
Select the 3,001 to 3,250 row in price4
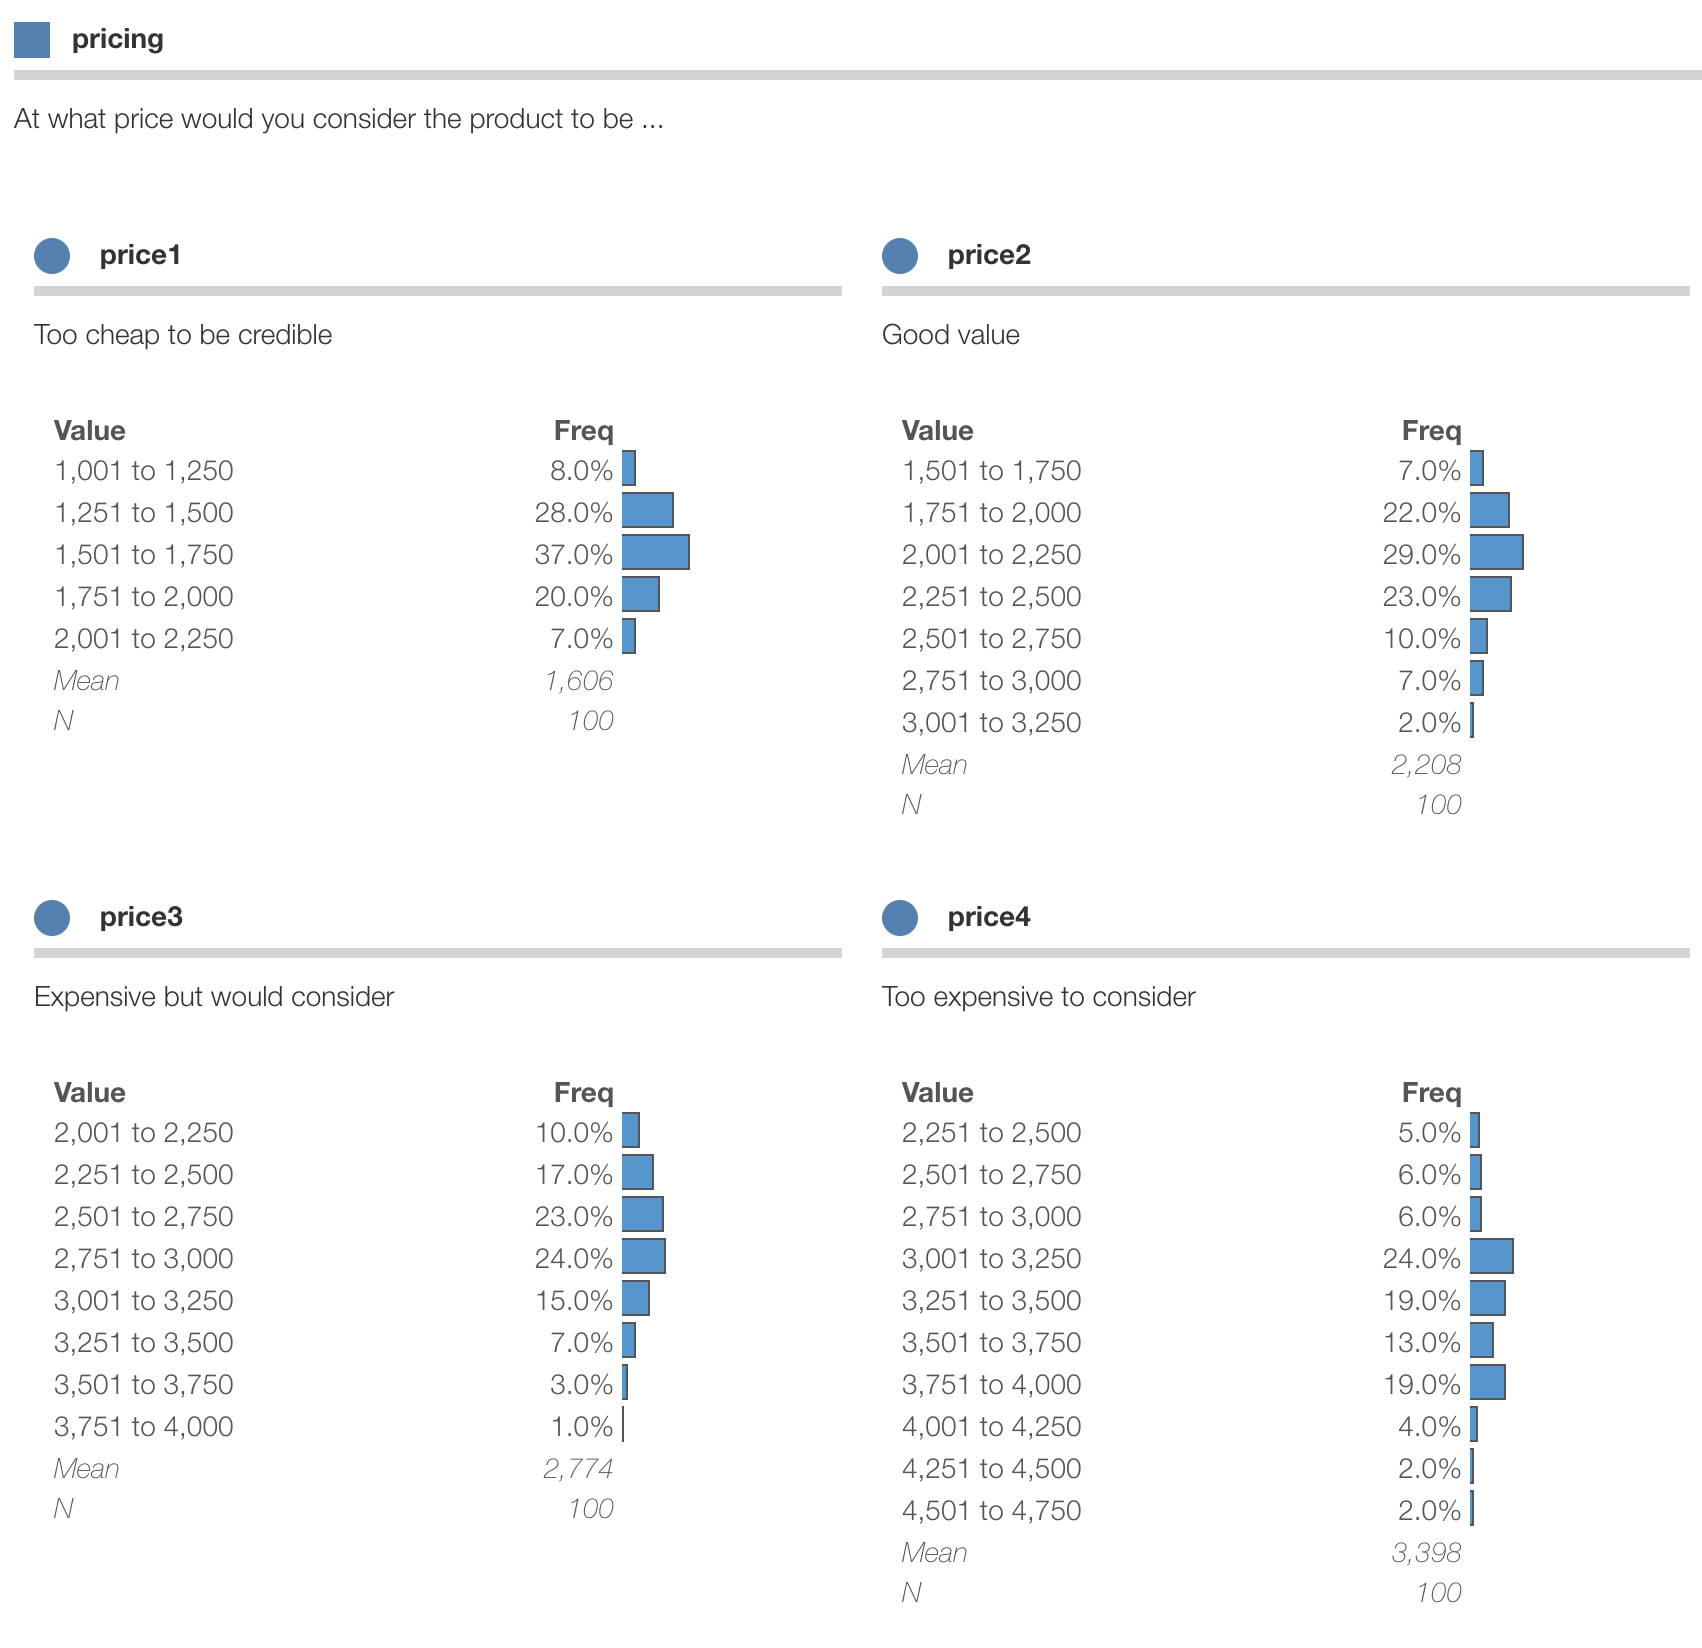(991, 1259)
